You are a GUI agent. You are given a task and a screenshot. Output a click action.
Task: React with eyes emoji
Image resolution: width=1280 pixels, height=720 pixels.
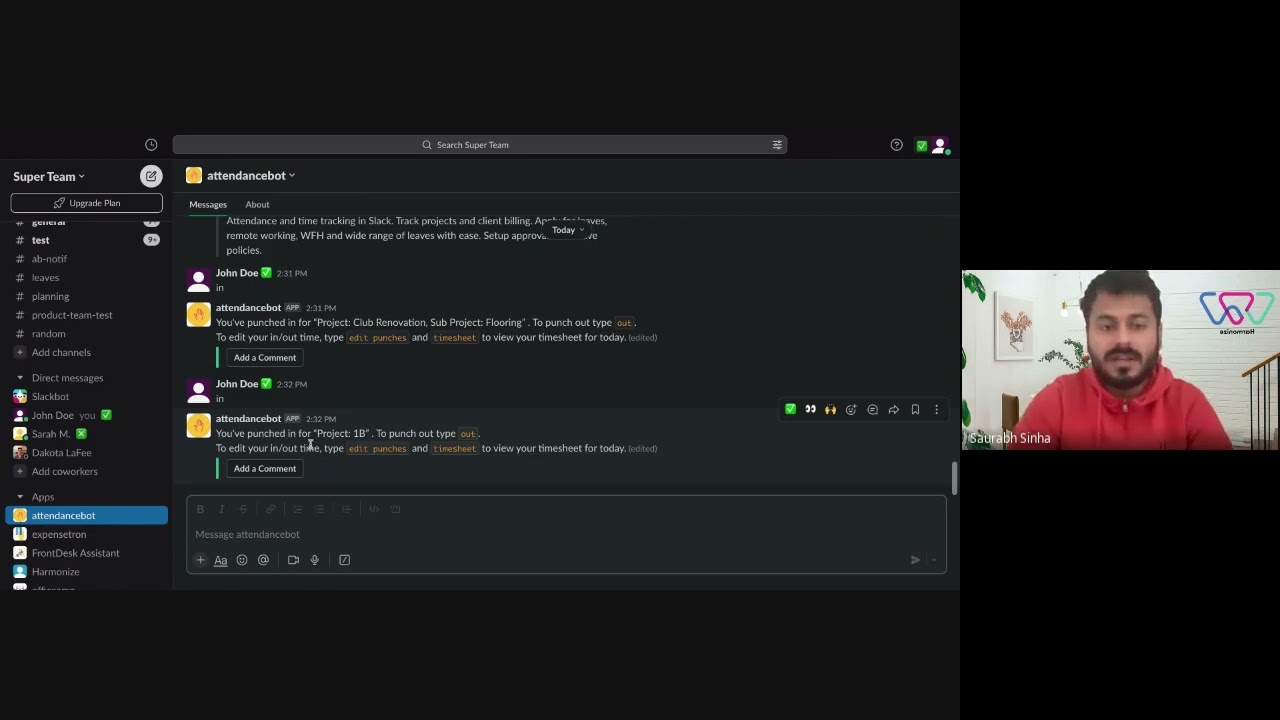click(x=810, y=409)
